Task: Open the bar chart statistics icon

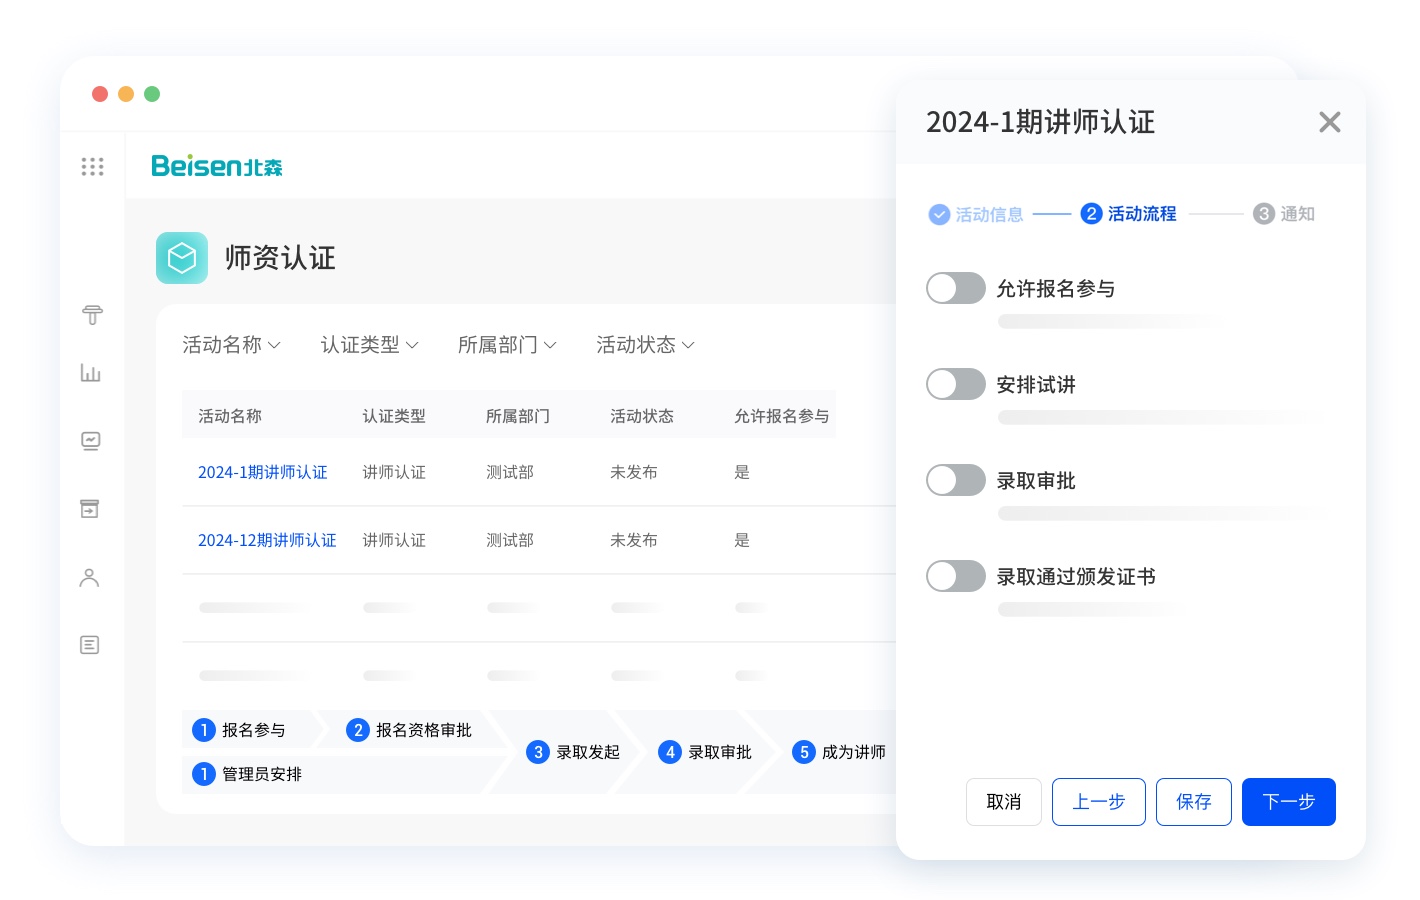Action: [x=91, y=373]
